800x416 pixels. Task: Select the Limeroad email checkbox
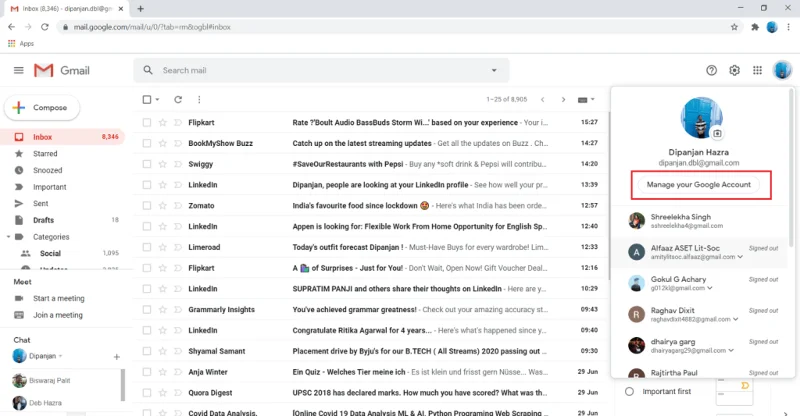click(147, 247)
